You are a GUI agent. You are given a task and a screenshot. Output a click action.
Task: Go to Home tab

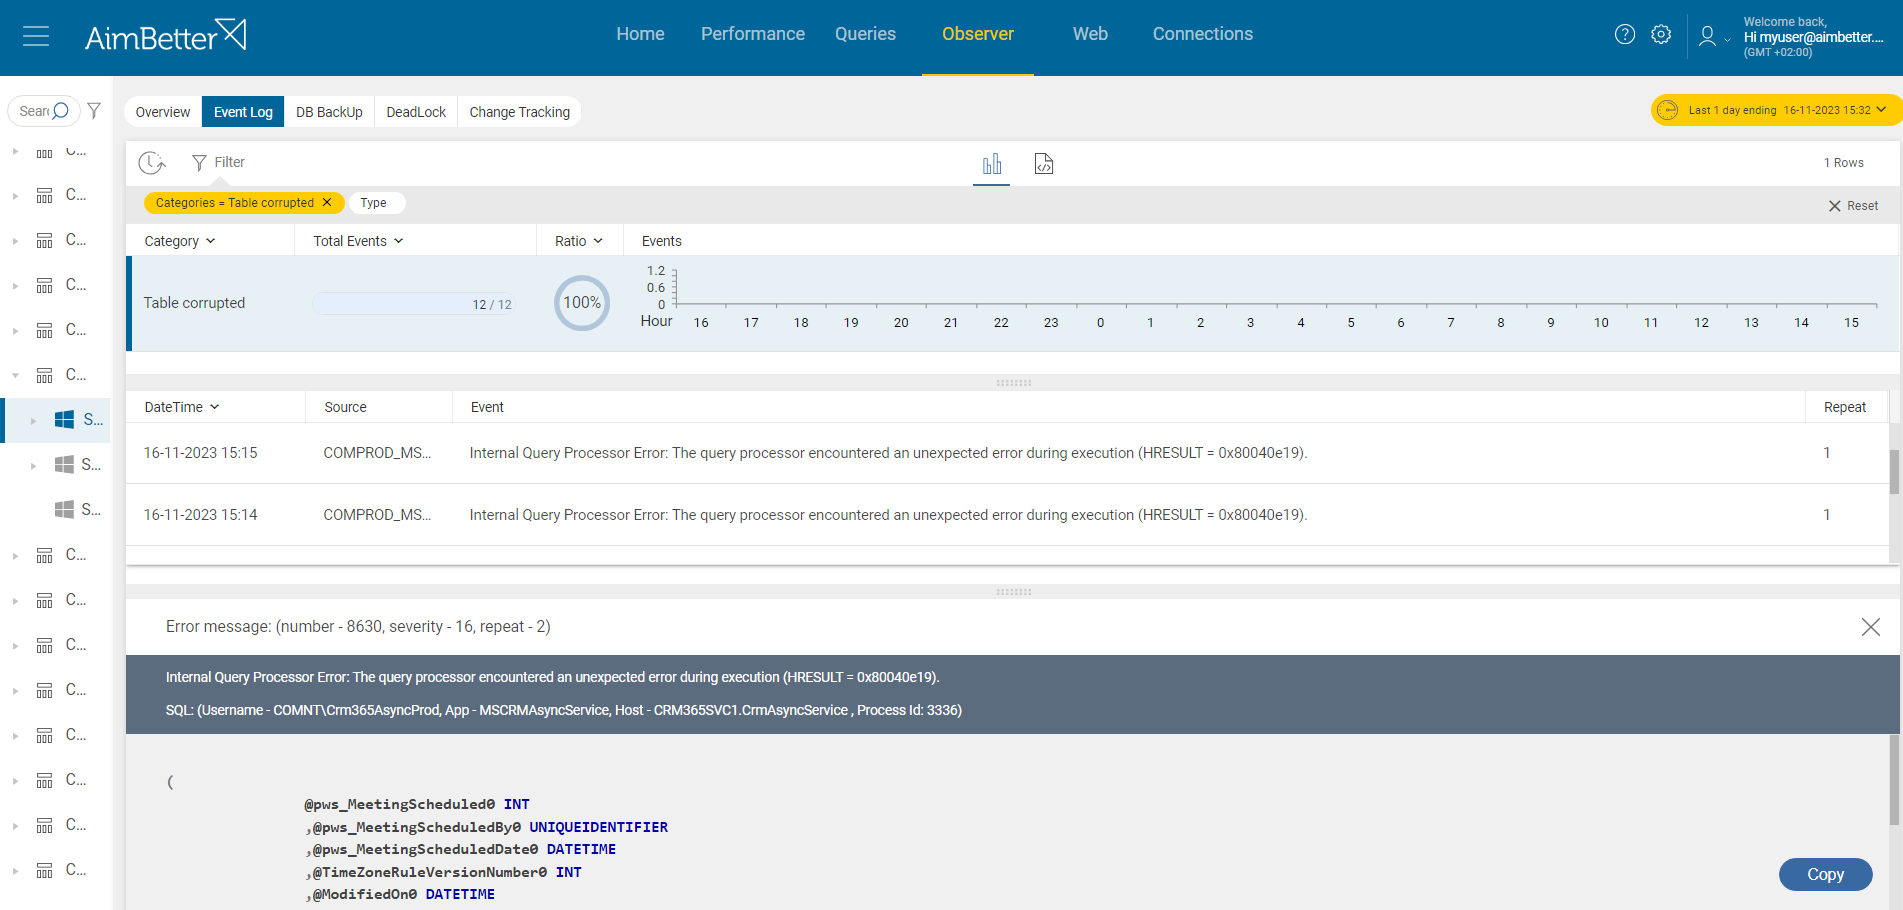[x=640, y=34]
